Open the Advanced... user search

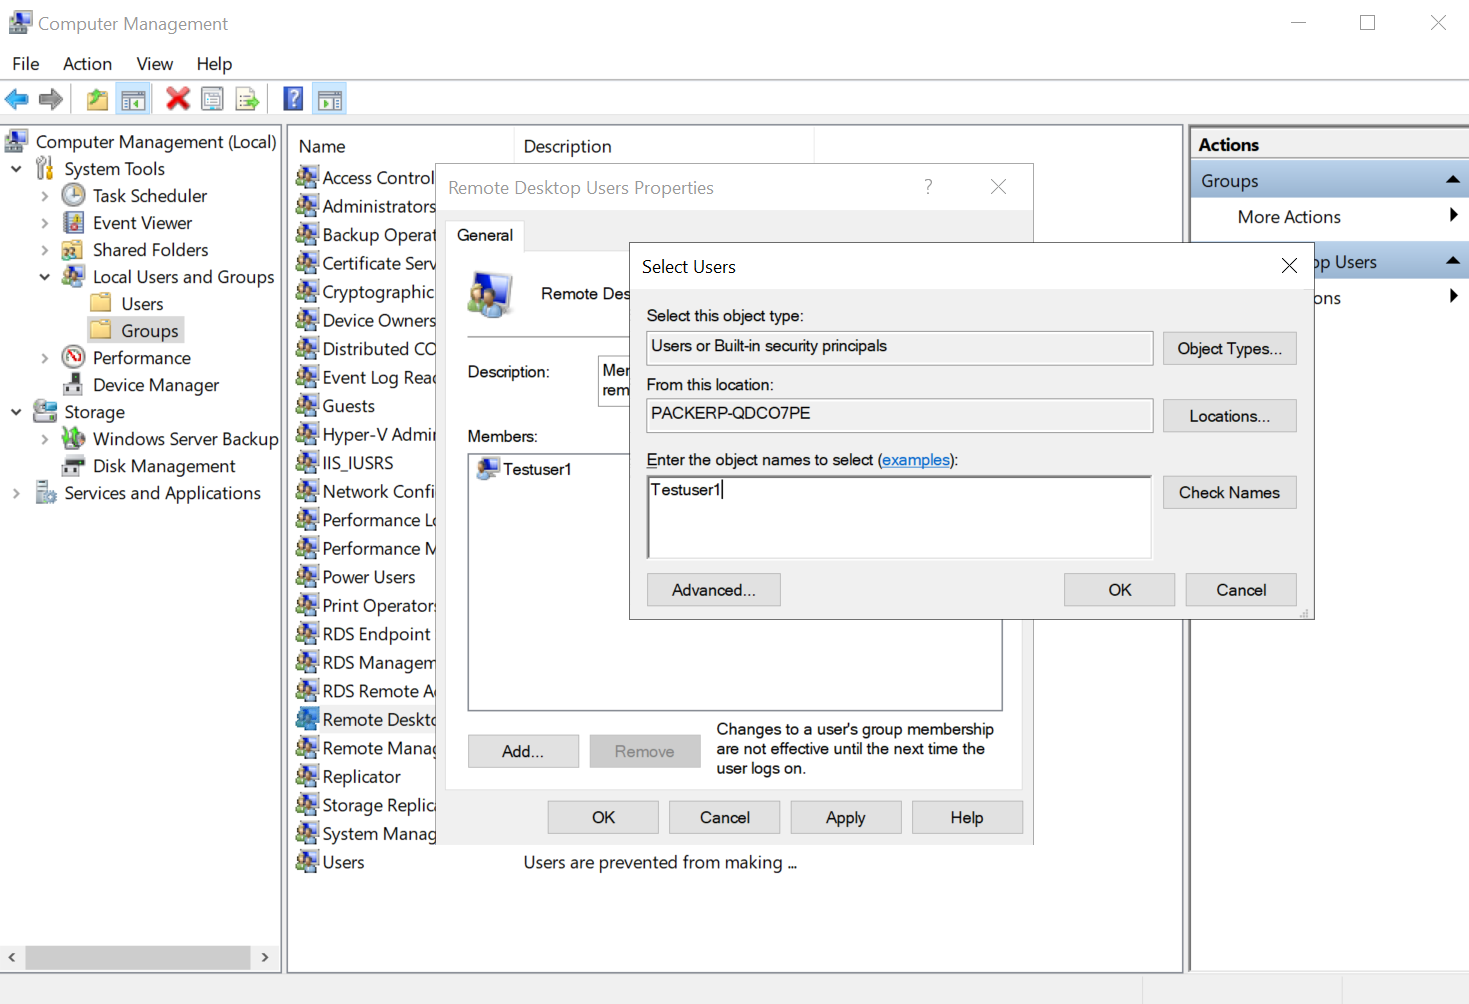click(713, 590)
